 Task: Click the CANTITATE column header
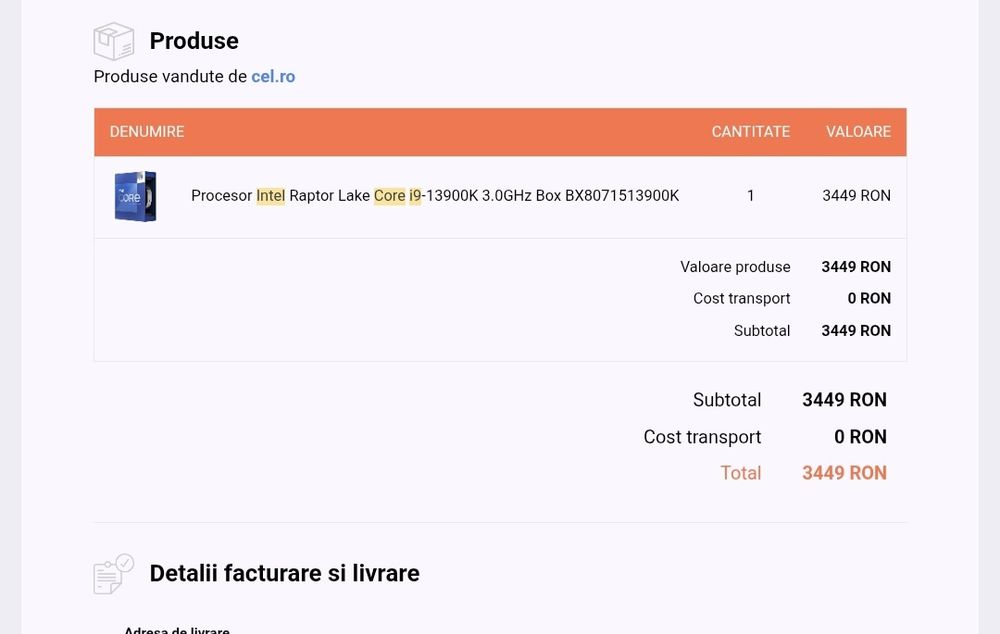751,132
